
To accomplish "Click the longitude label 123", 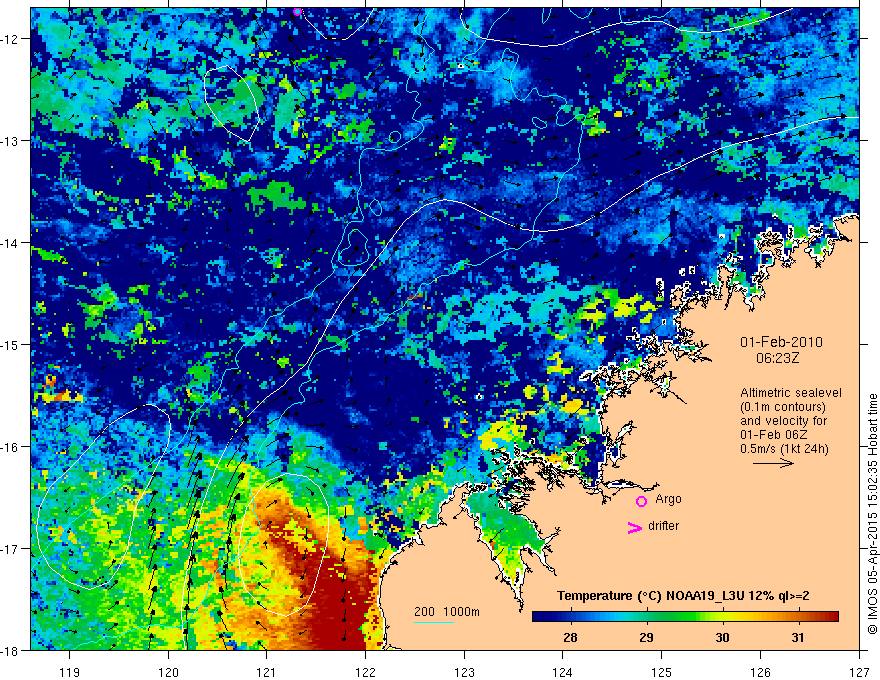I will 464,672.
